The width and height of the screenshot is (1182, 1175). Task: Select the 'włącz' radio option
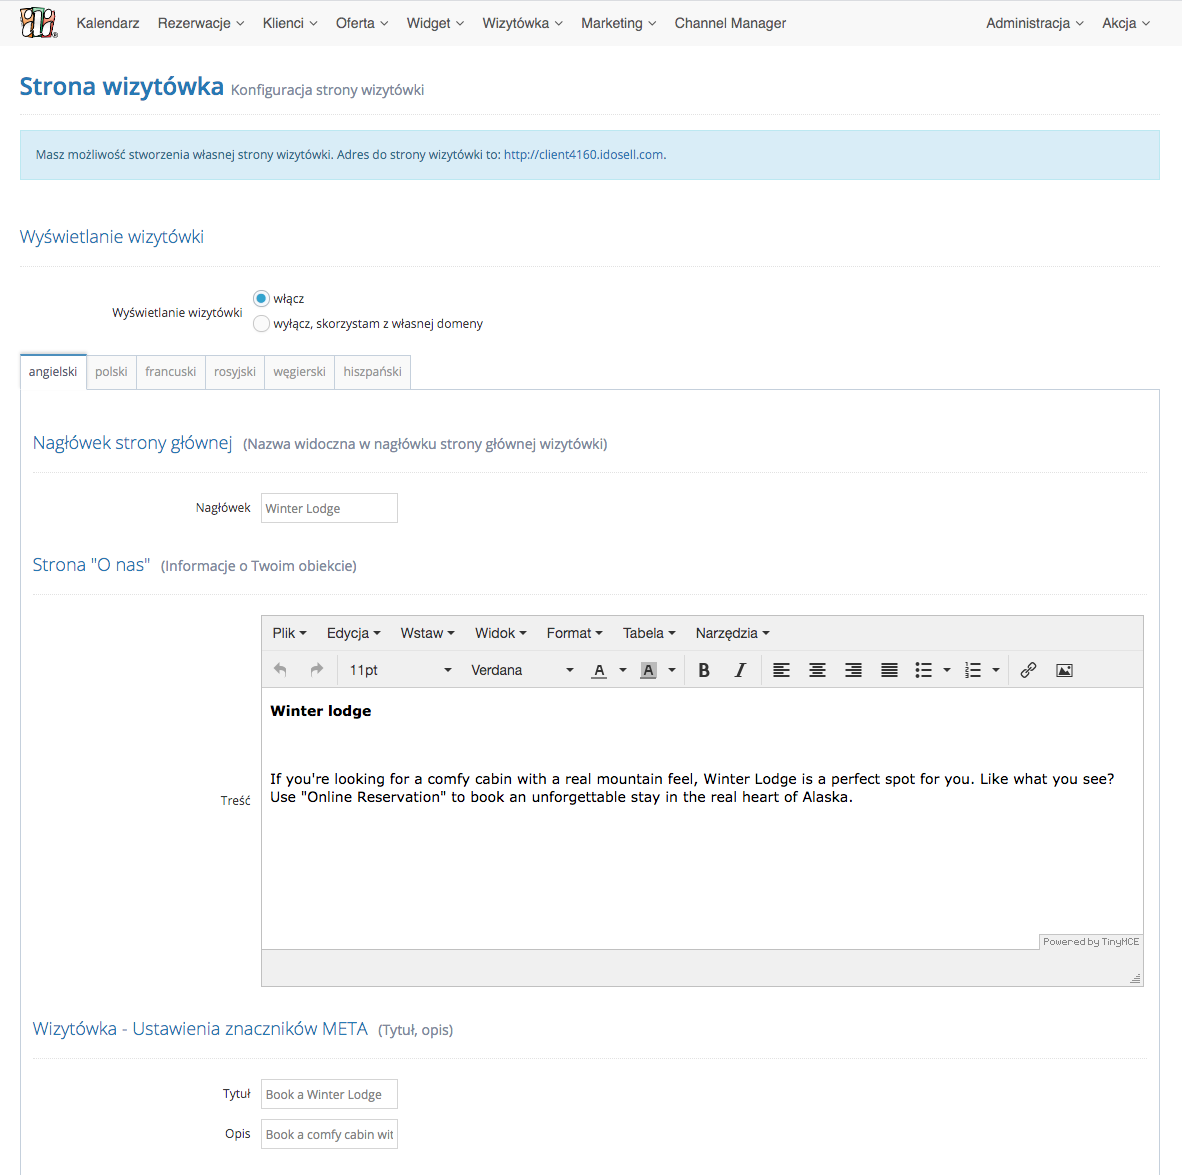261,298
